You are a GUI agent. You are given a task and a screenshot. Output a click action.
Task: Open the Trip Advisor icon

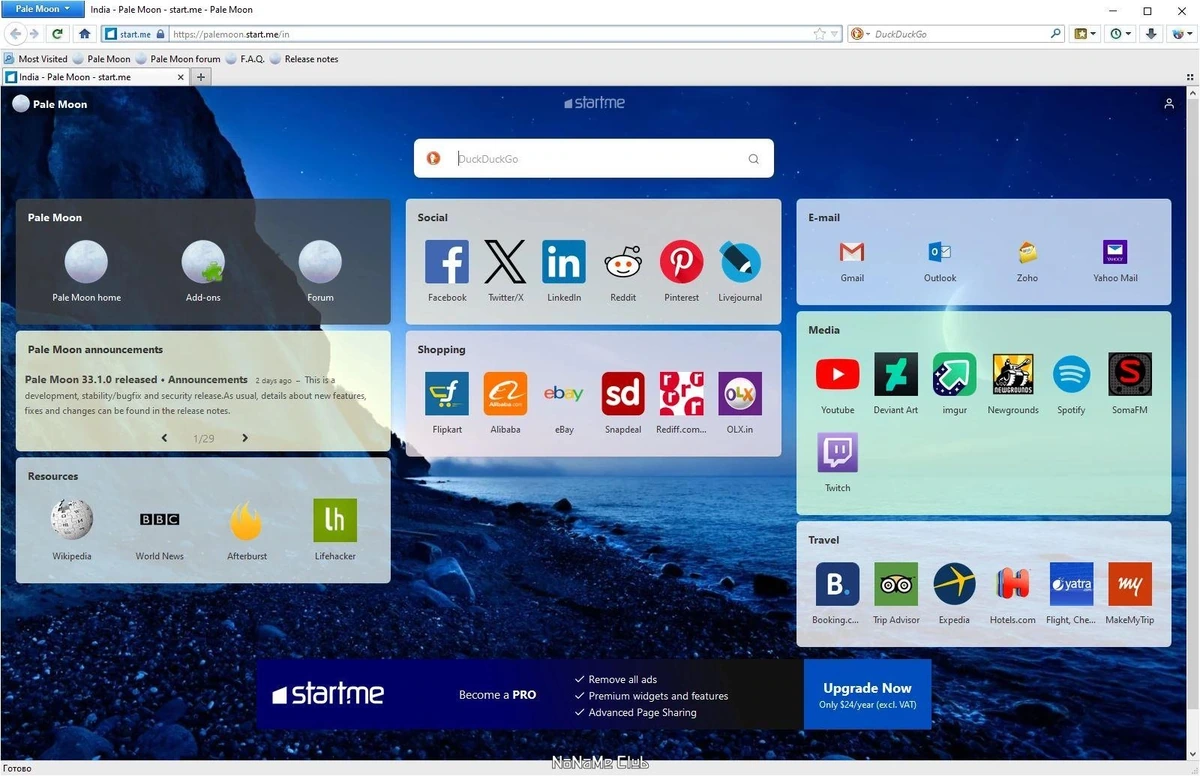[x=896, y=584]
